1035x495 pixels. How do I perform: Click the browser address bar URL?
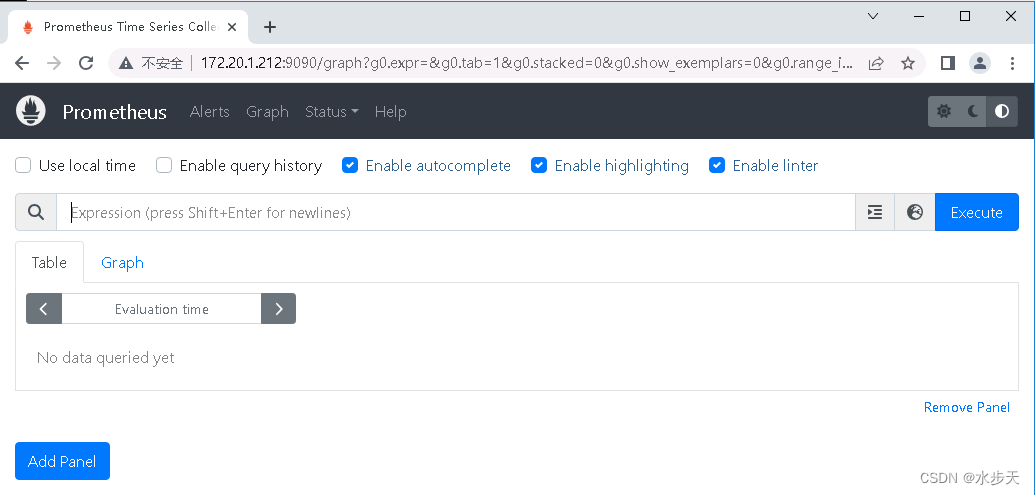[527, 63]
